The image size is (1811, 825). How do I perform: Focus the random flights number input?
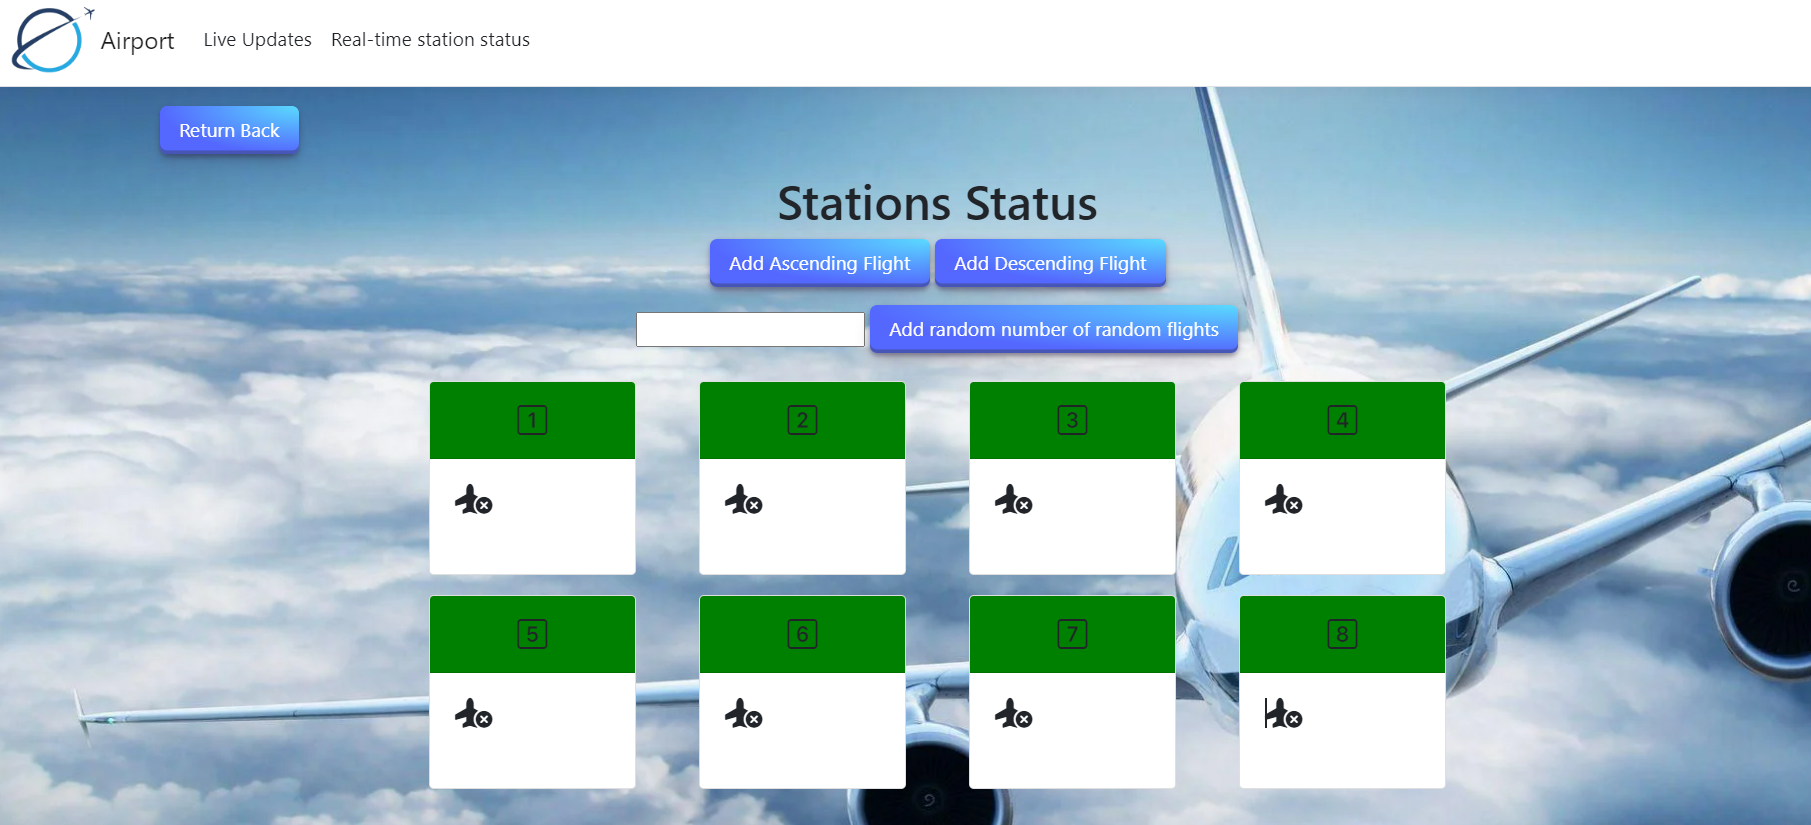[x=750, y=329]
